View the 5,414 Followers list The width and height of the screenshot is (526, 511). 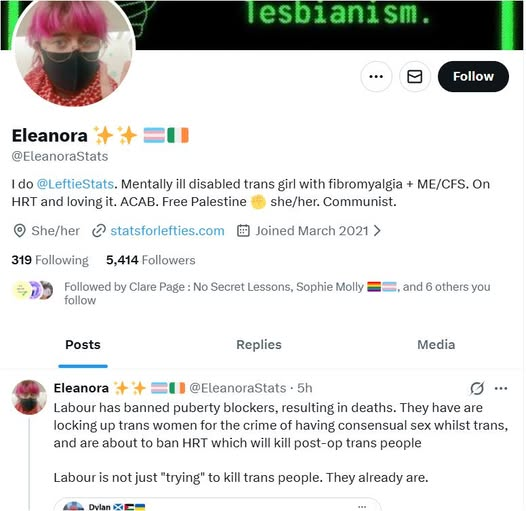point(151,260)
